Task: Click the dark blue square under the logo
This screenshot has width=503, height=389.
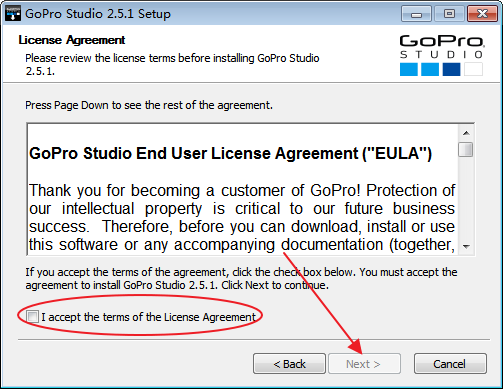Action: point(451,69)
